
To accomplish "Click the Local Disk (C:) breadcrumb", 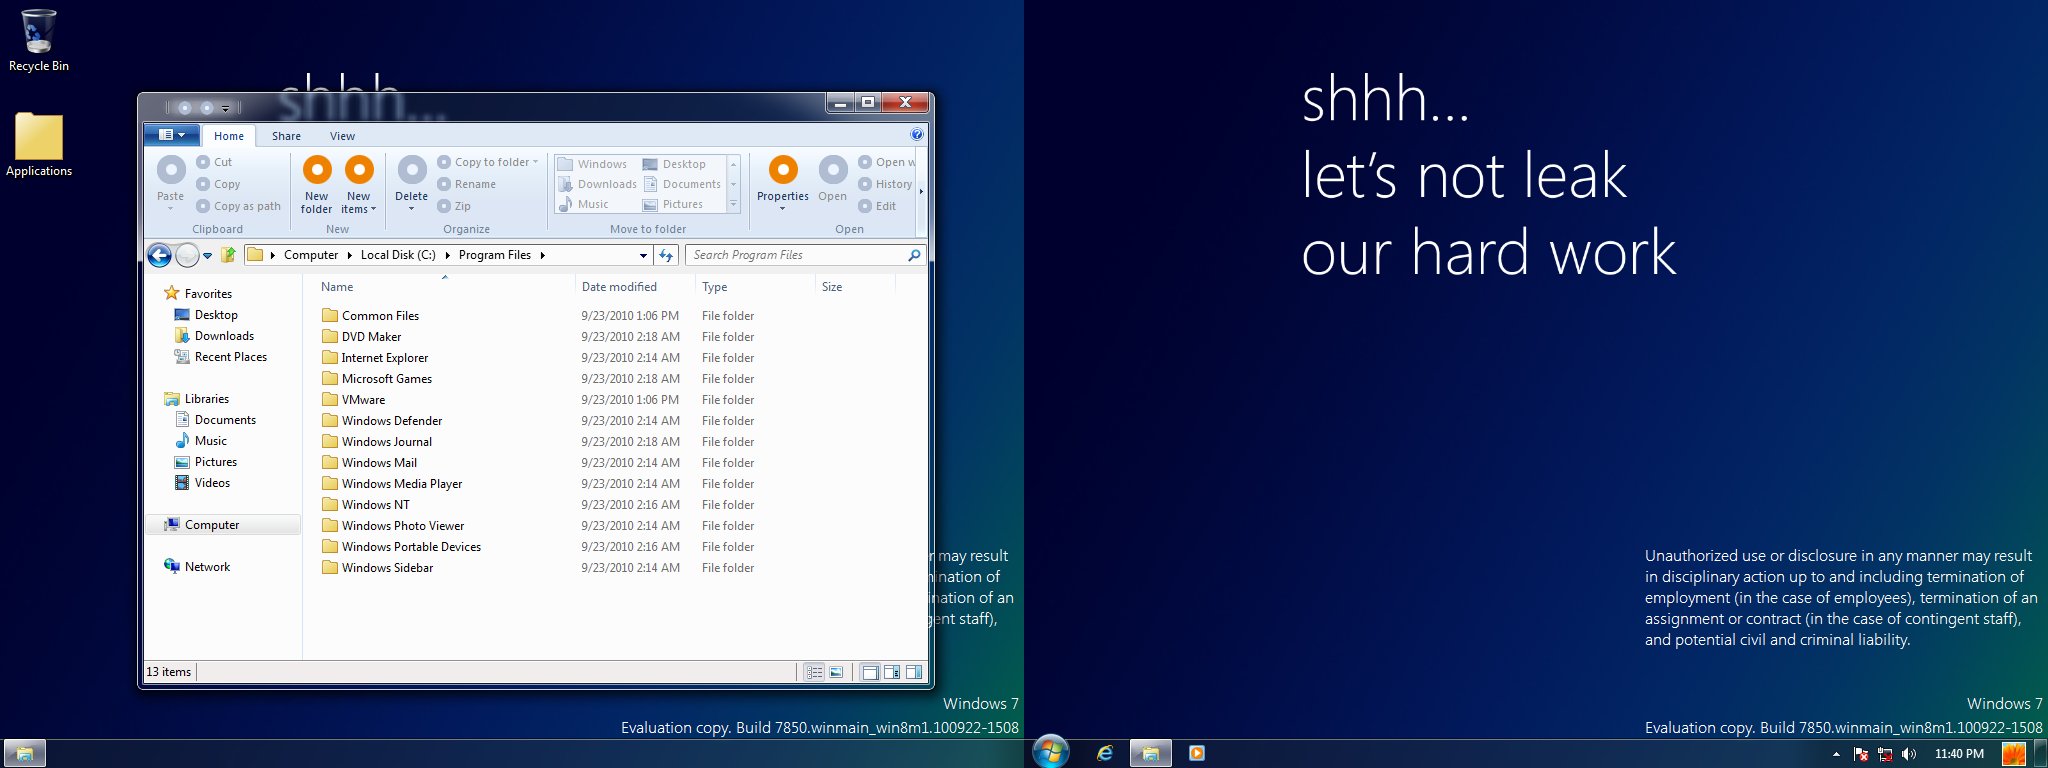I will [x=397, y=255].
